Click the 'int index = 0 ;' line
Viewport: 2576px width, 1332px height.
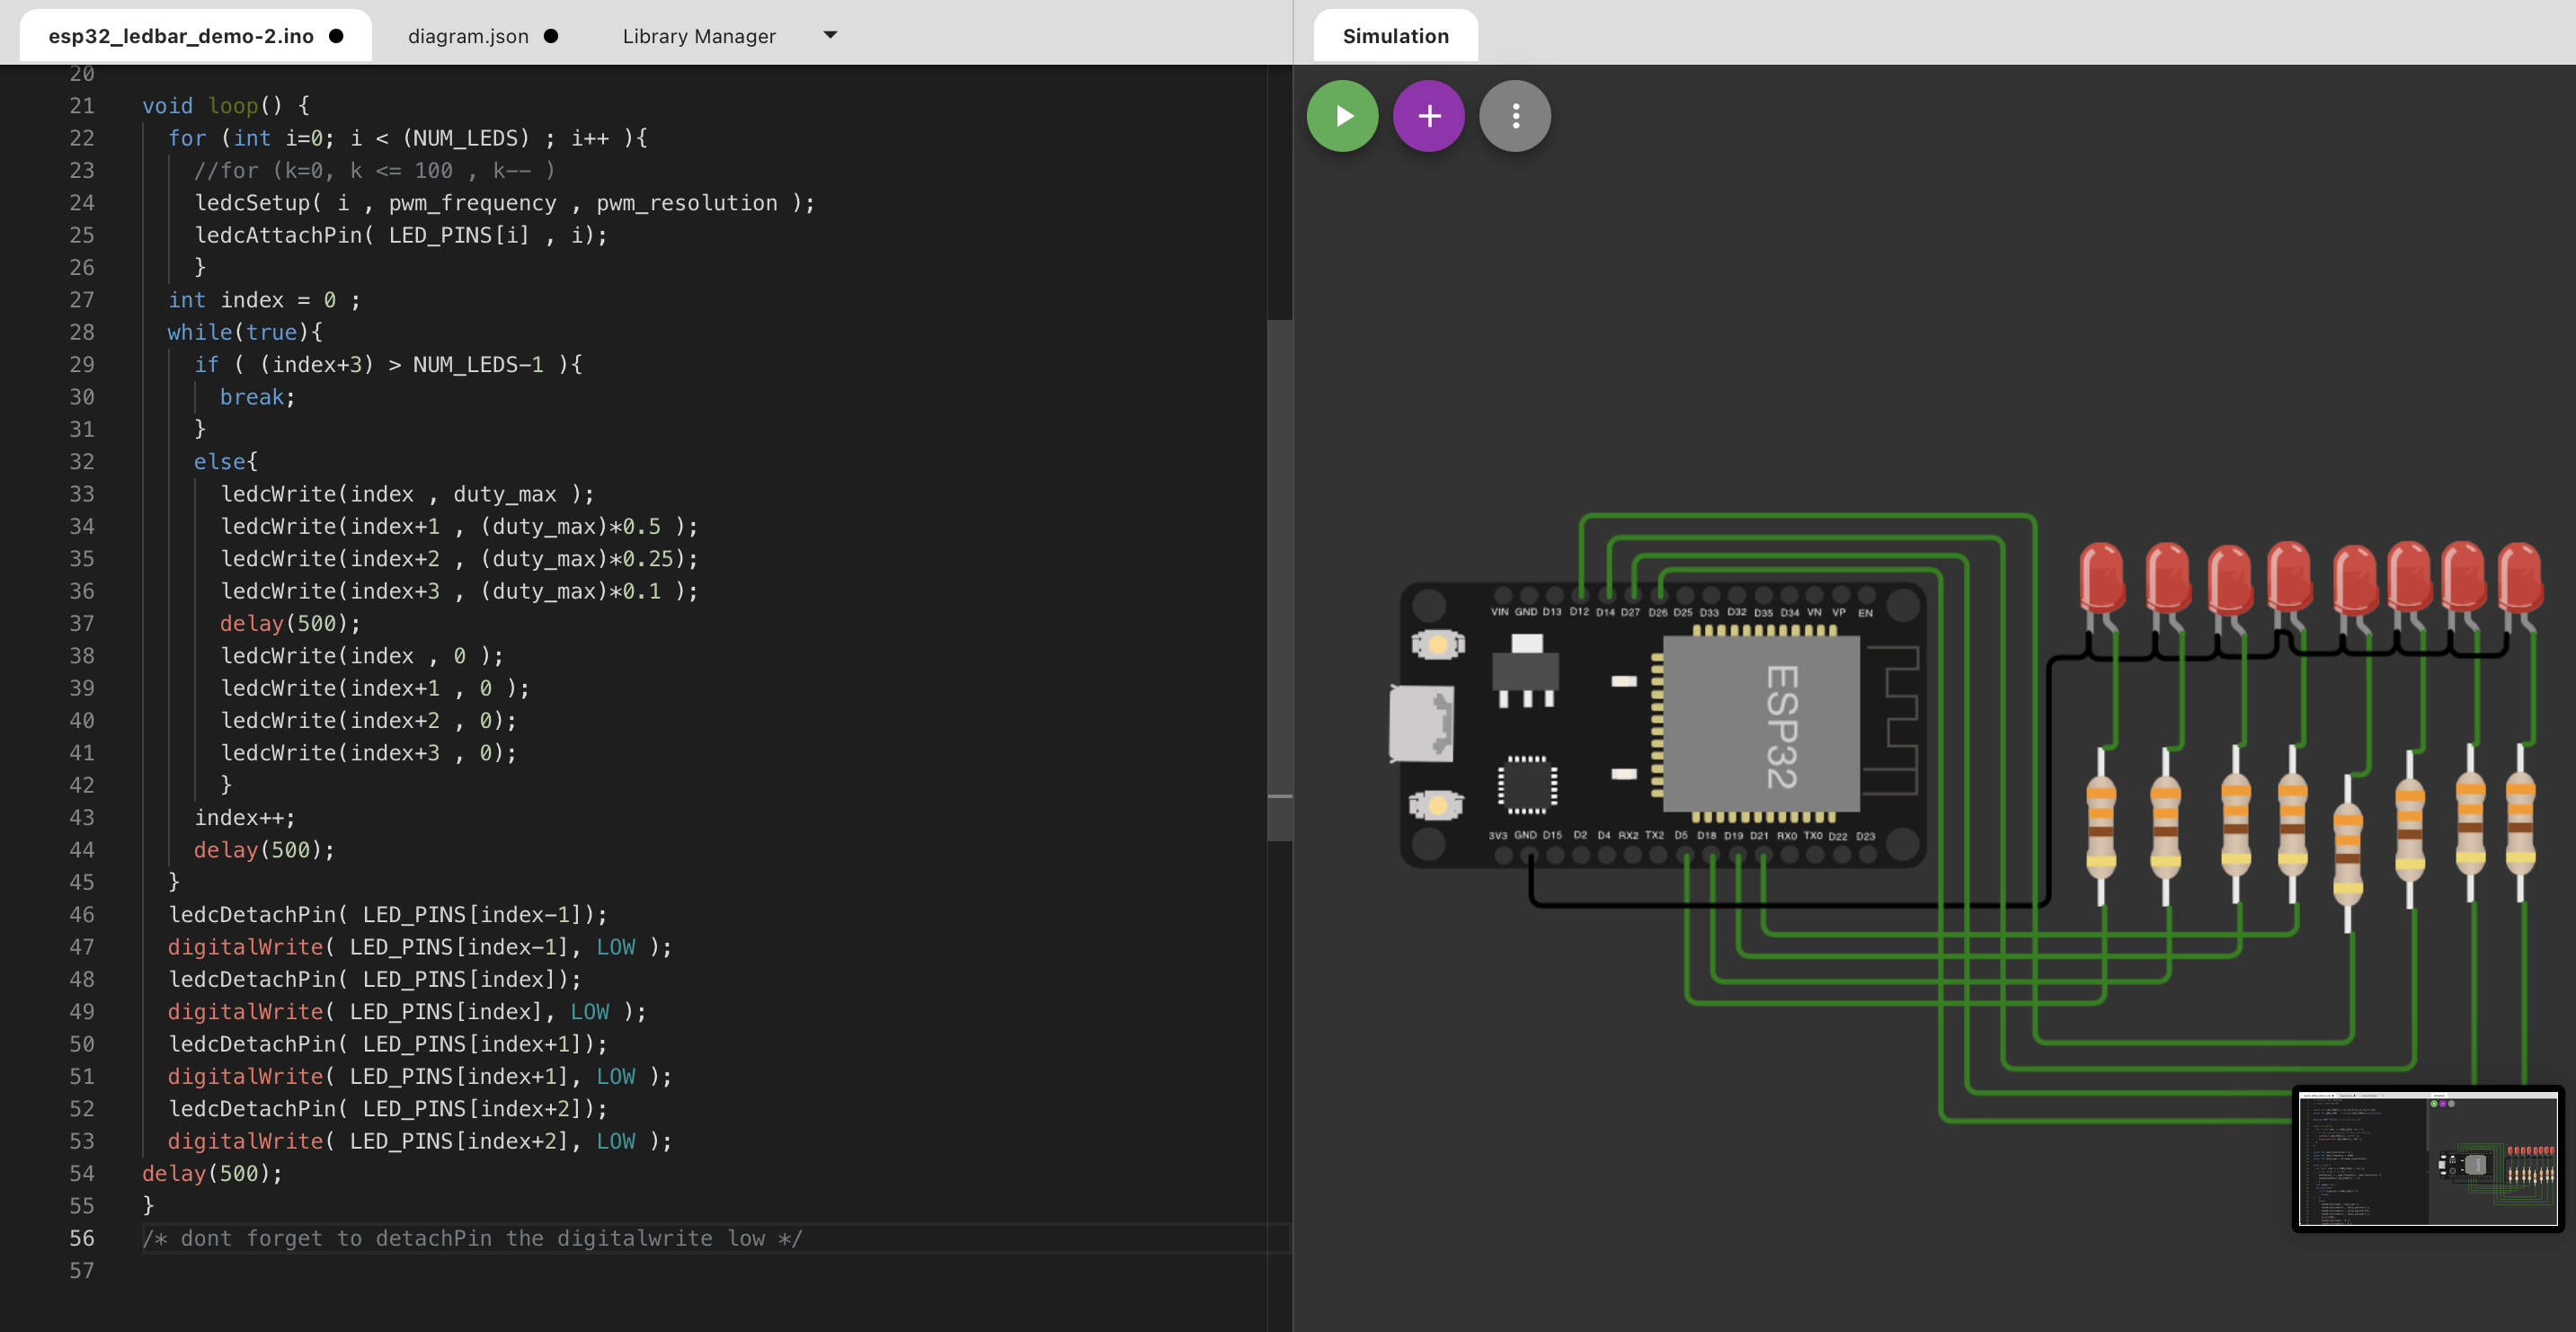264,300
